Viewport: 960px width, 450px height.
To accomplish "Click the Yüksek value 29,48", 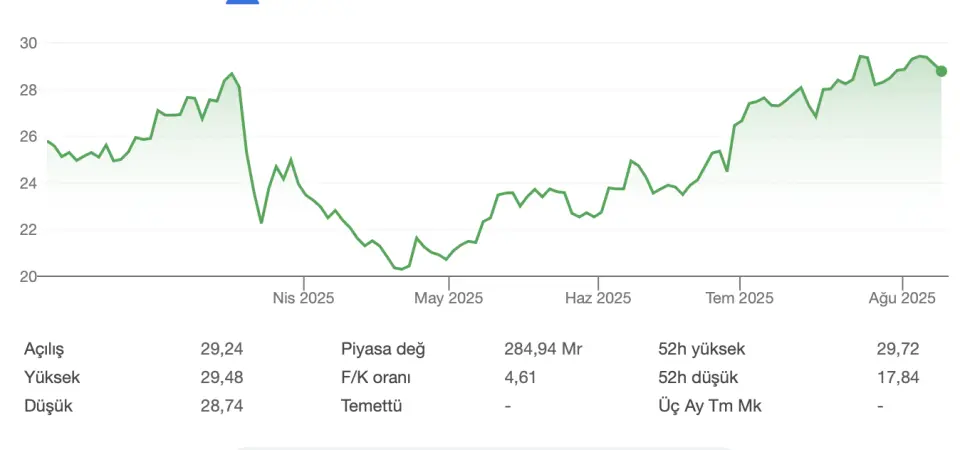I will pos(222,377).
